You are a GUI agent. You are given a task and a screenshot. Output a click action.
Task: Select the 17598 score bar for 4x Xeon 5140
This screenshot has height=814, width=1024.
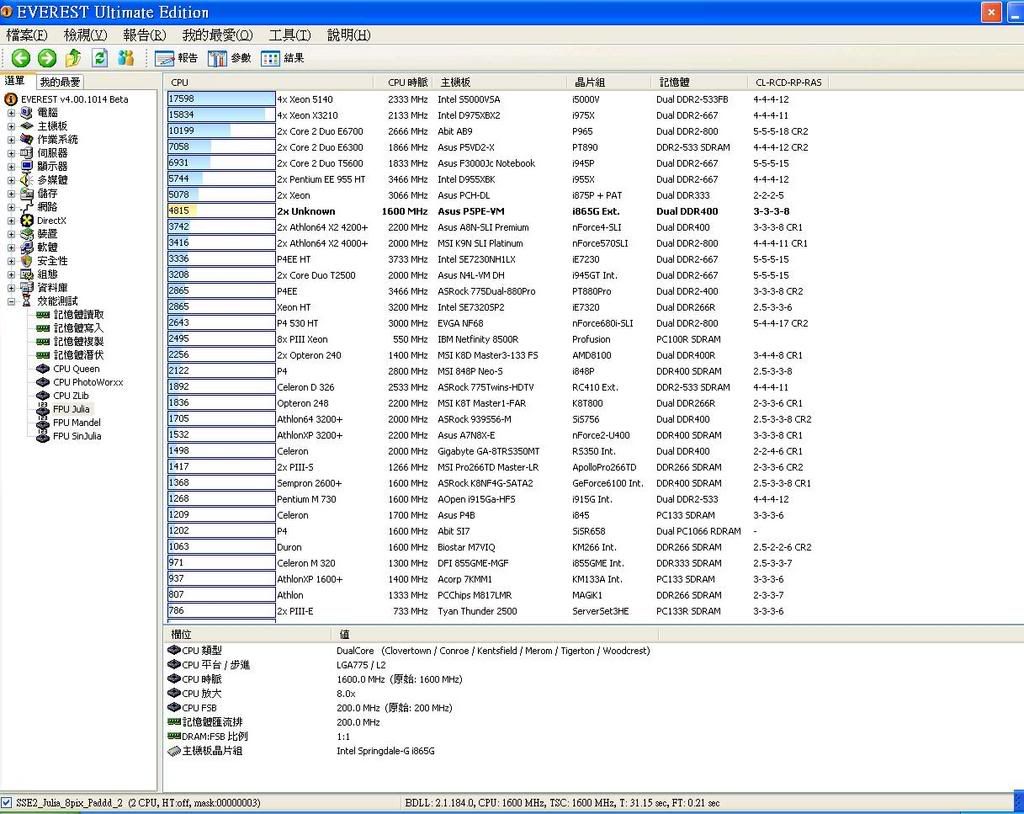[221, 99]
